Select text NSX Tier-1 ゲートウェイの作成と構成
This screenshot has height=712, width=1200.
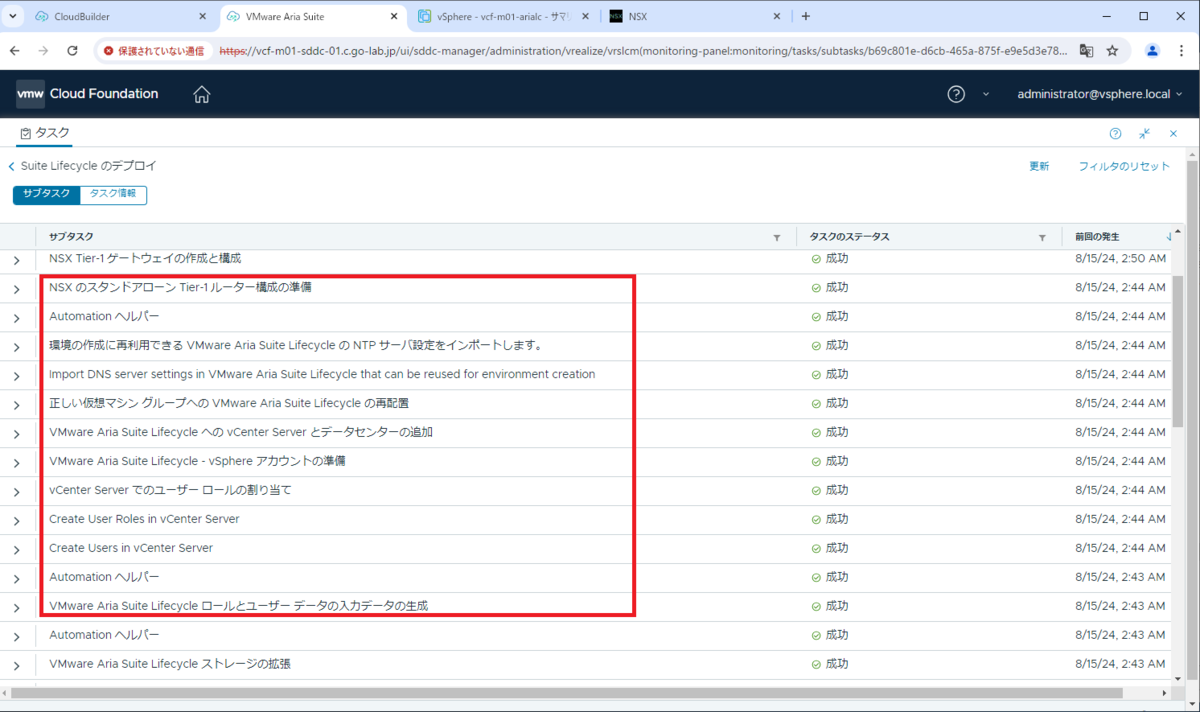point(145,258)
